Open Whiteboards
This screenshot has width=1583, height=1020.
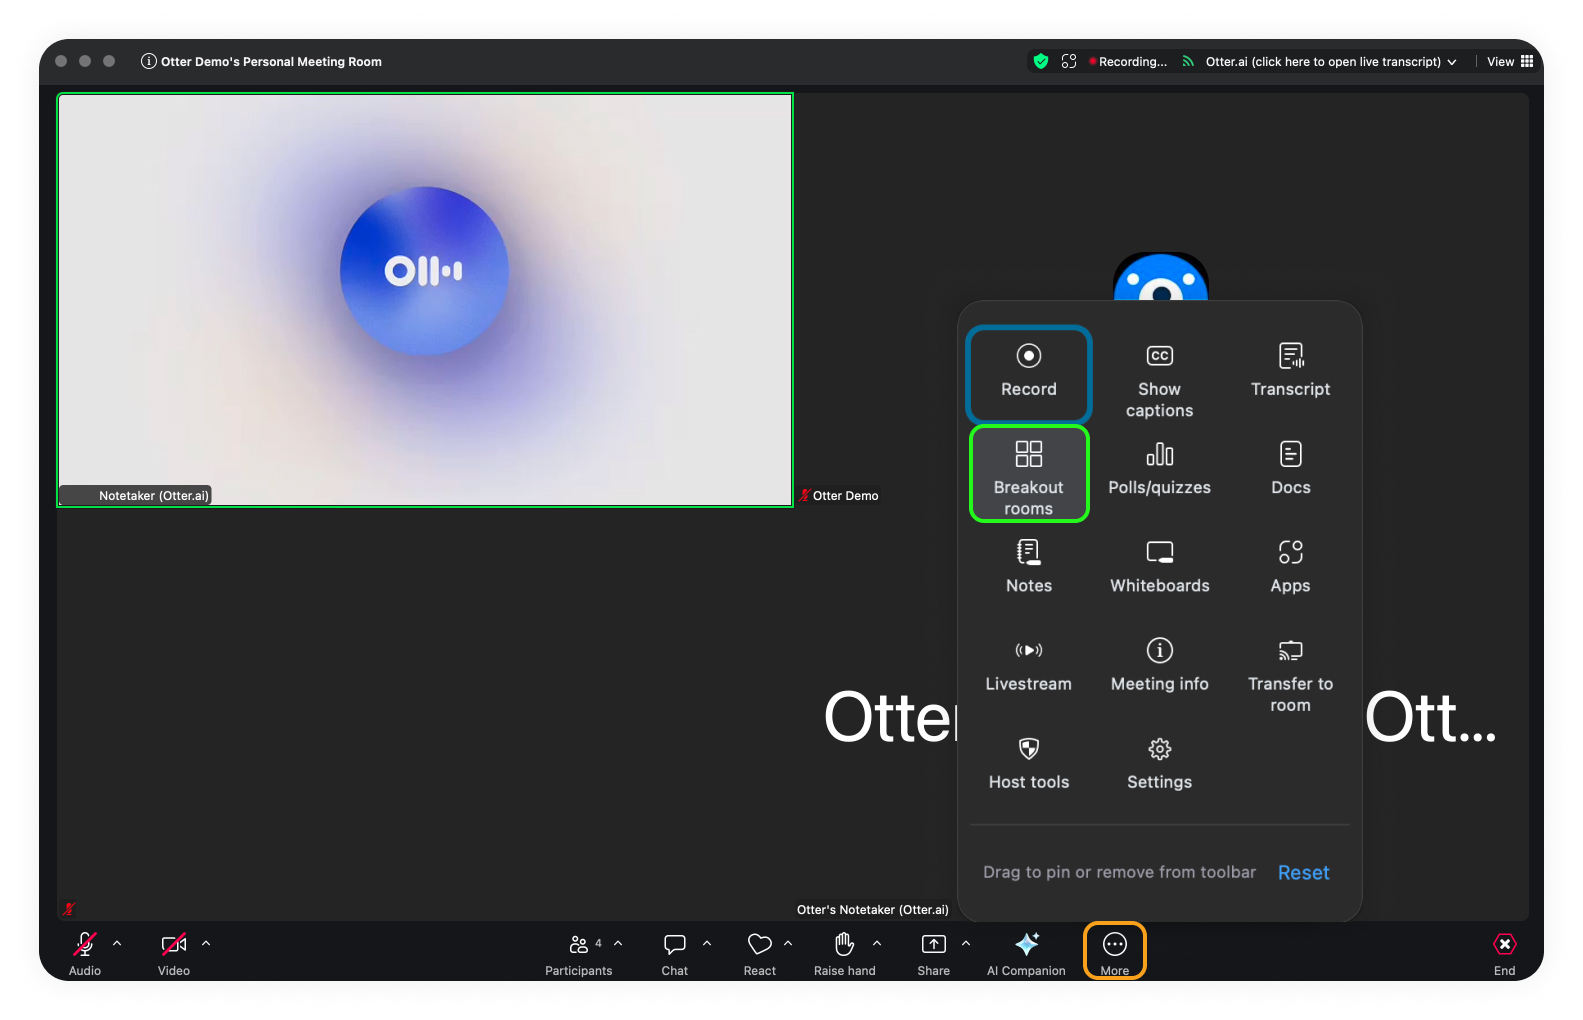pos(1160,568)
